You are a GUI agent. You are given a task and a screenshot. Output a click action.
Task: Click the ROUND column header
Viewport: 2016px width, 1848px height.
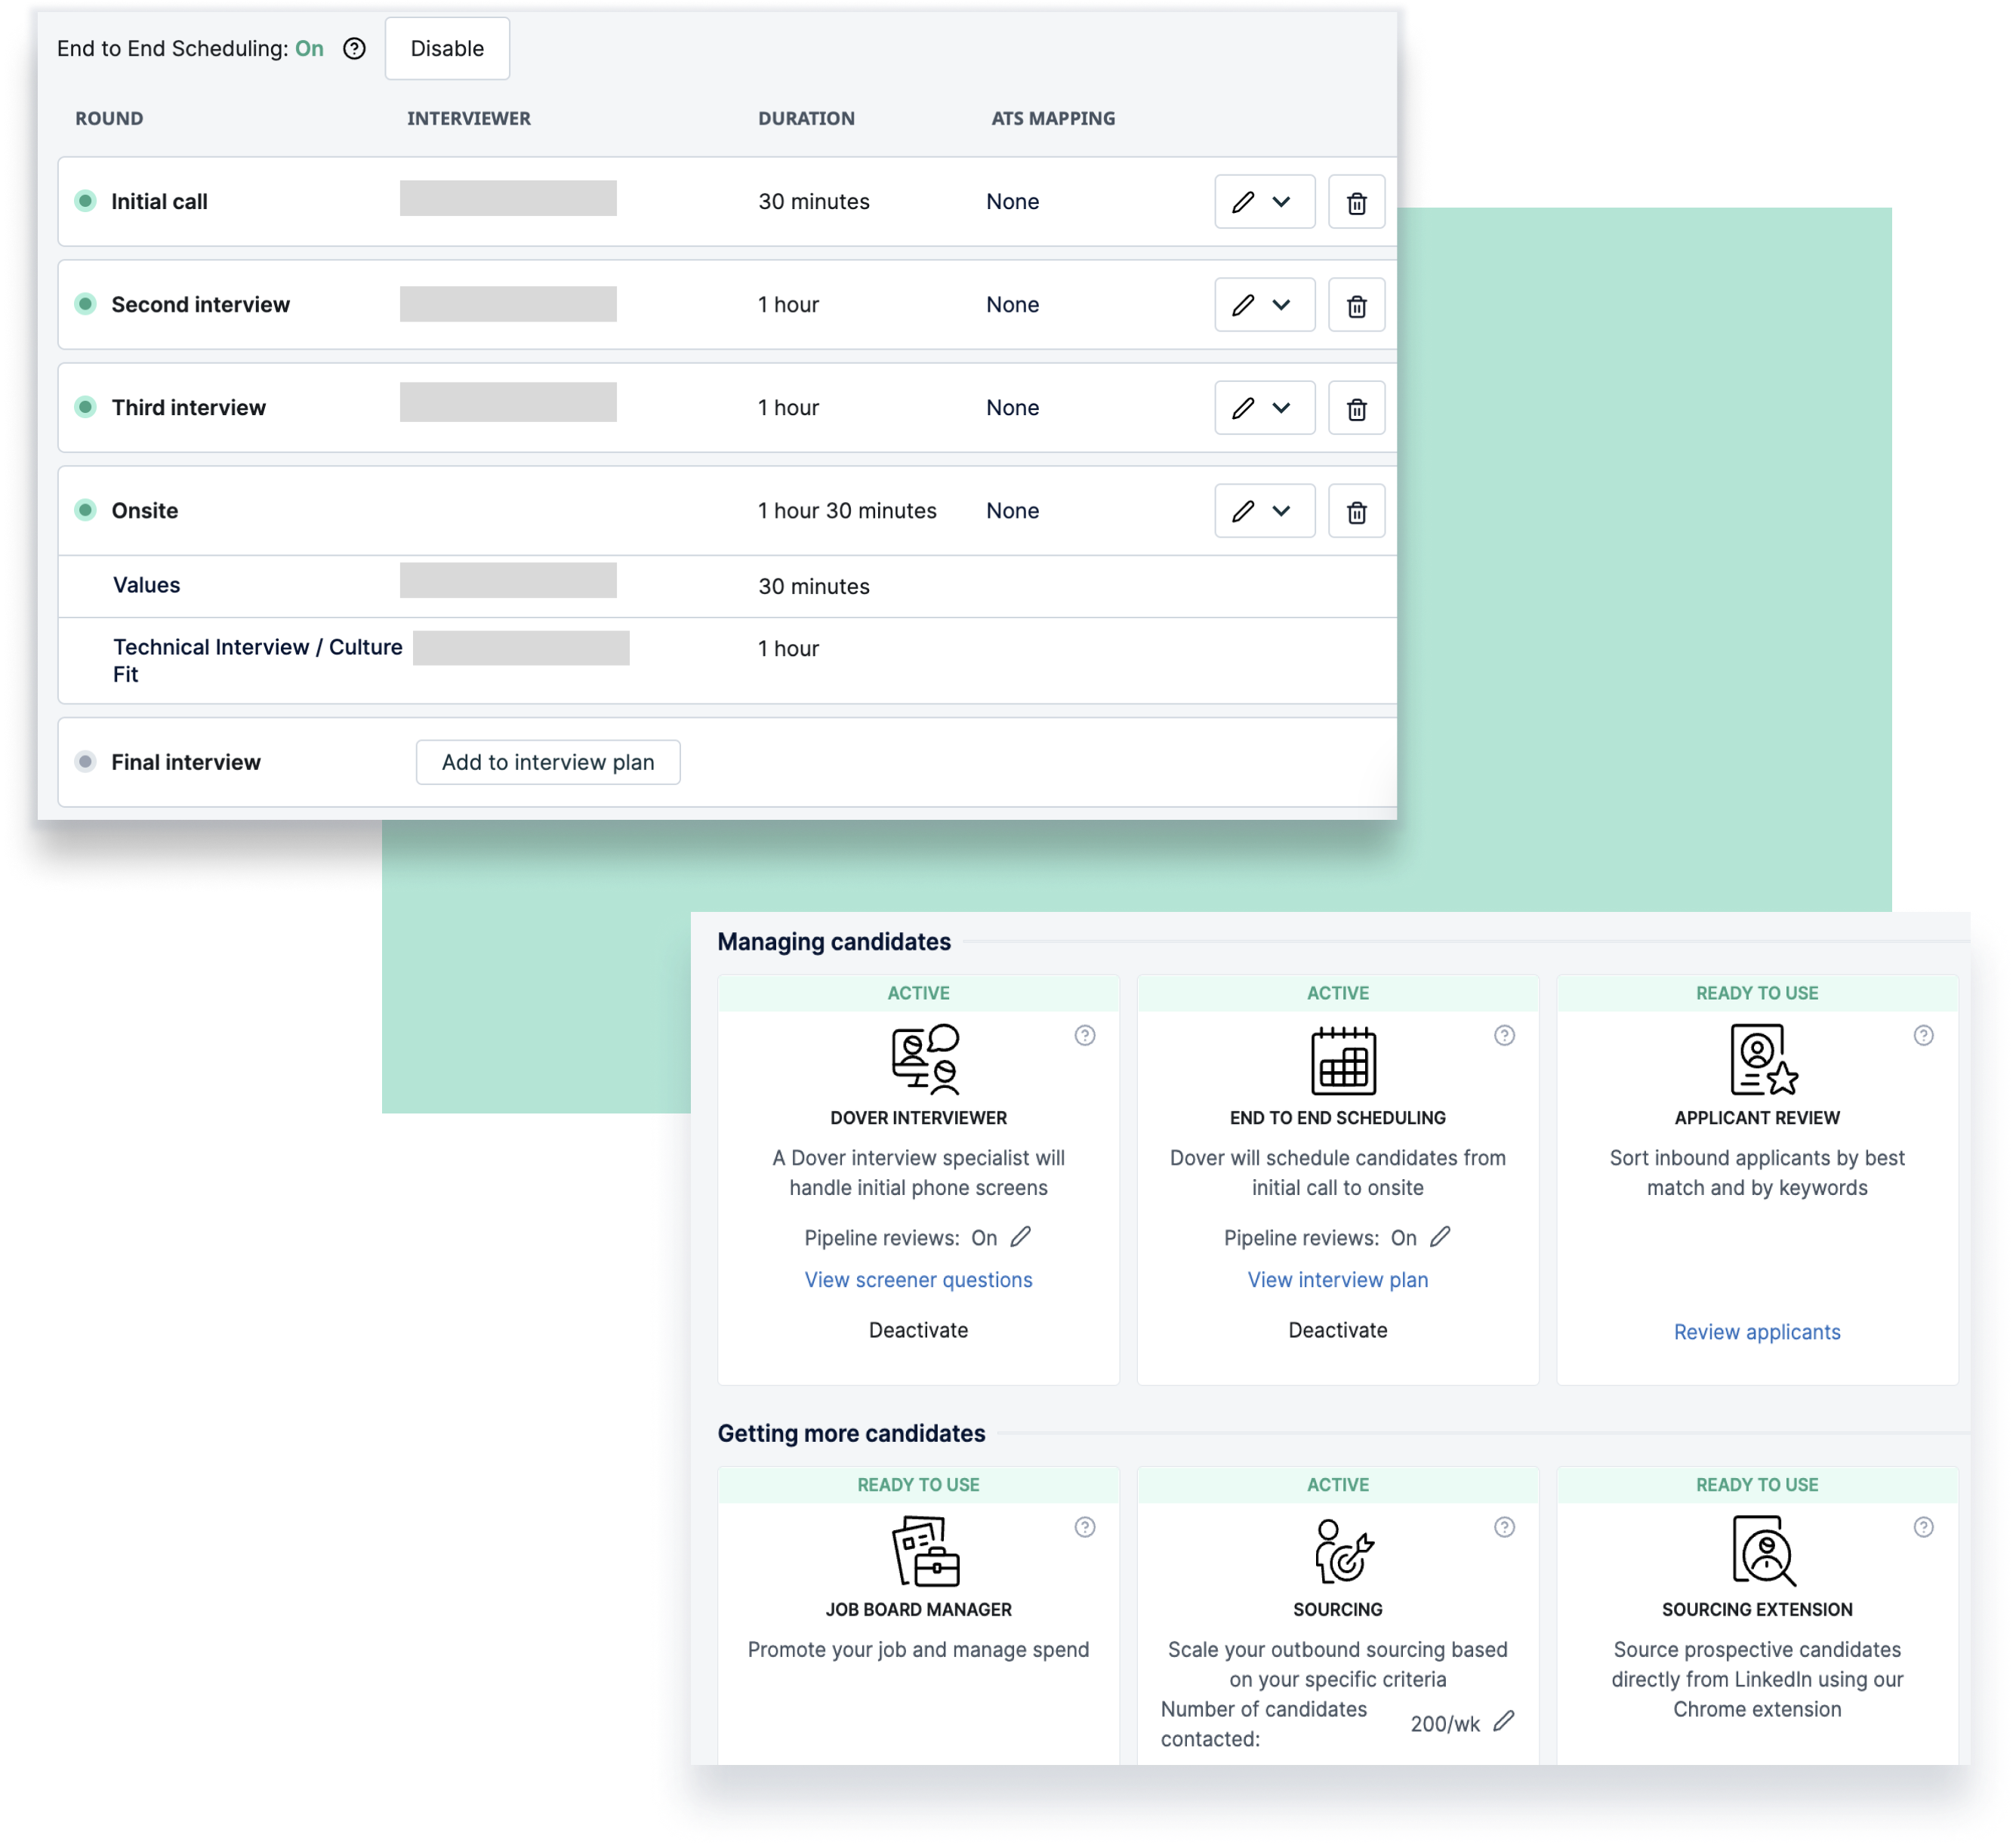(x=109, y=118)
